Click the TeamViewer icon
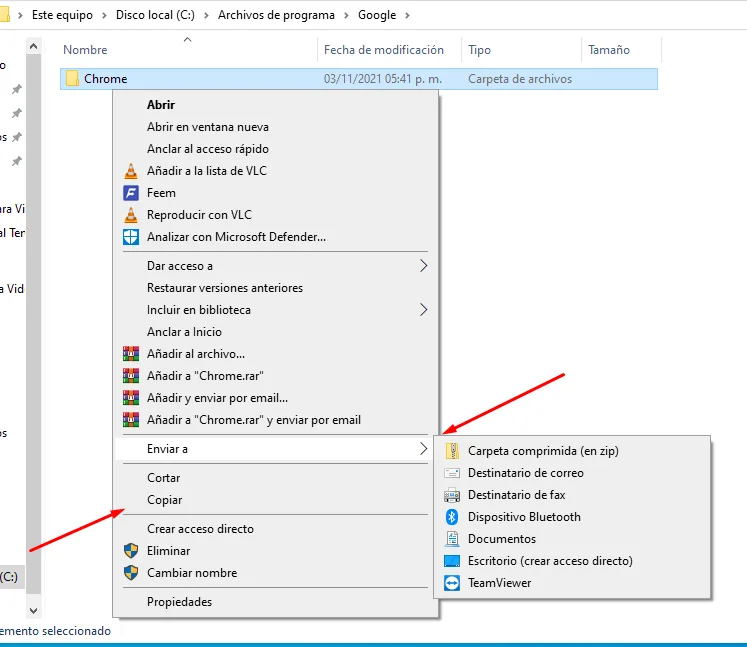Image resolution: width=747 pixels, height=647 pixels. 452,583
